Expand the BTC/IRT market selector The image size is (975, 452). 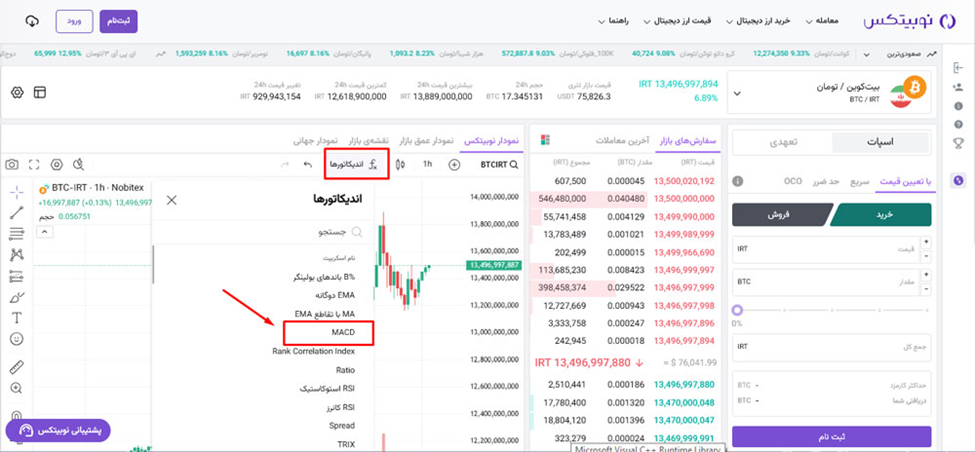pos(737,94)
